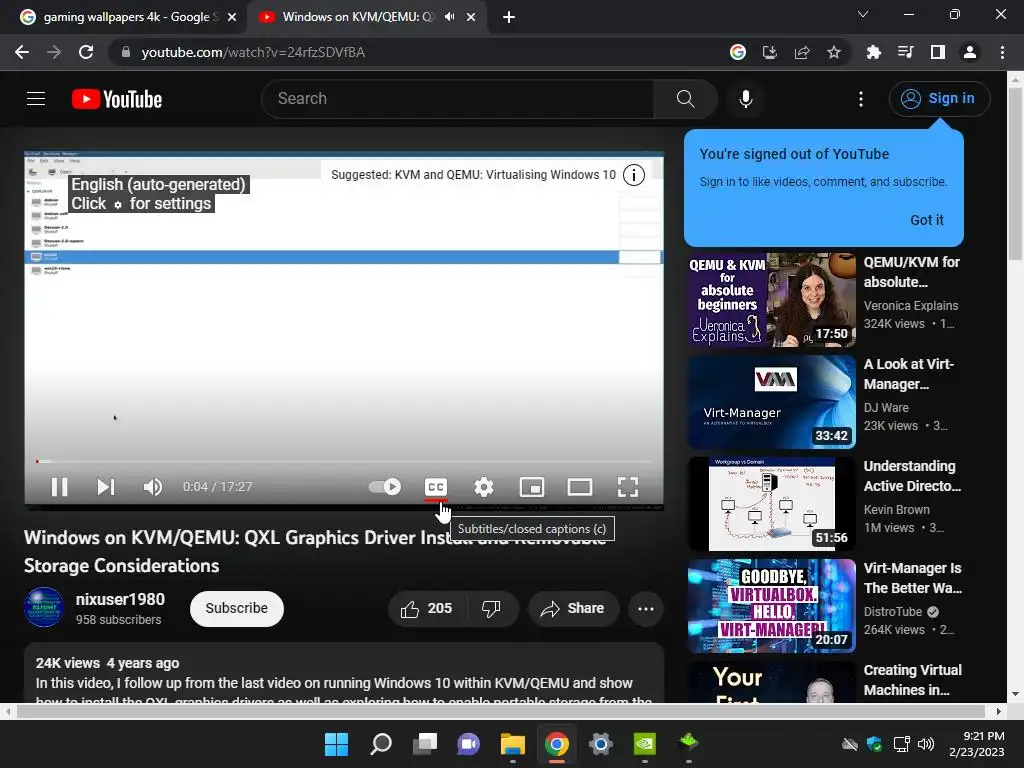Skip to the next video

click(x=106, y=487)
